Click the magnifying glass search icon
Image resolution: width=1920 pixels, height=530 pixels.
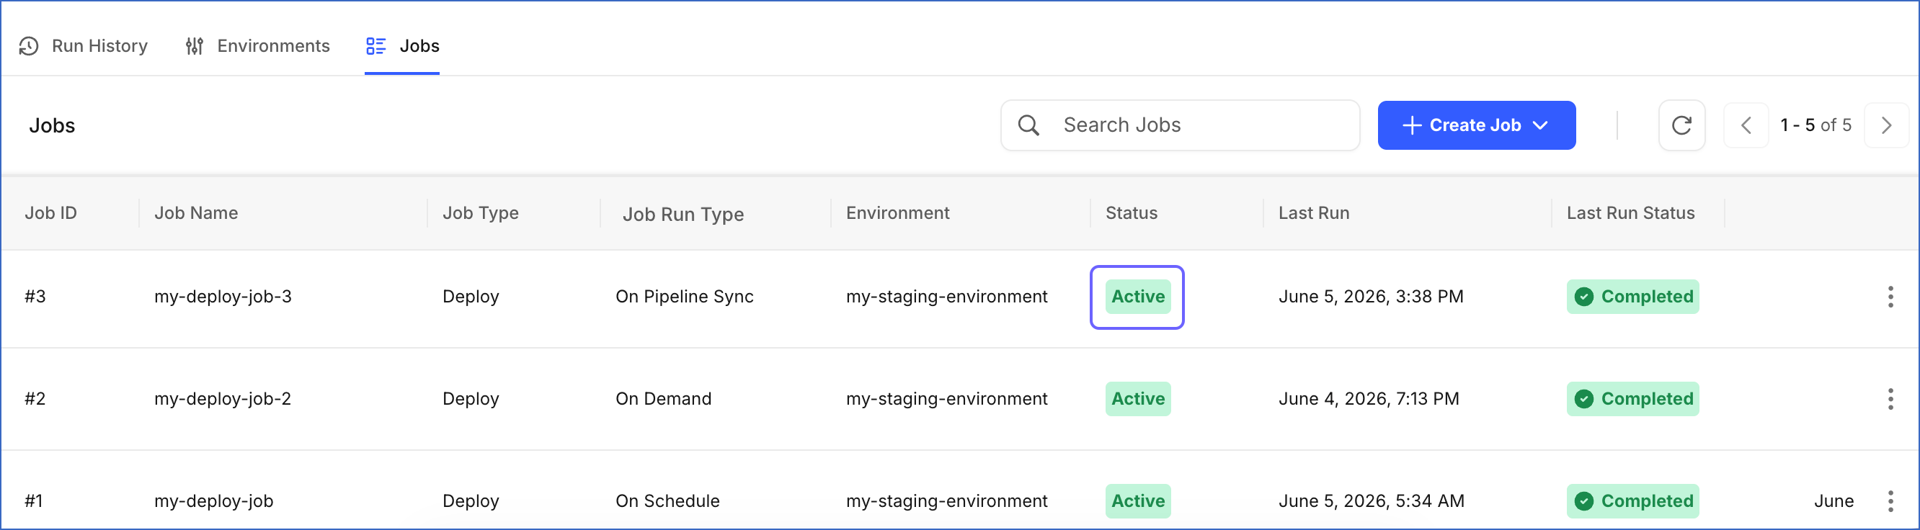1028,125
